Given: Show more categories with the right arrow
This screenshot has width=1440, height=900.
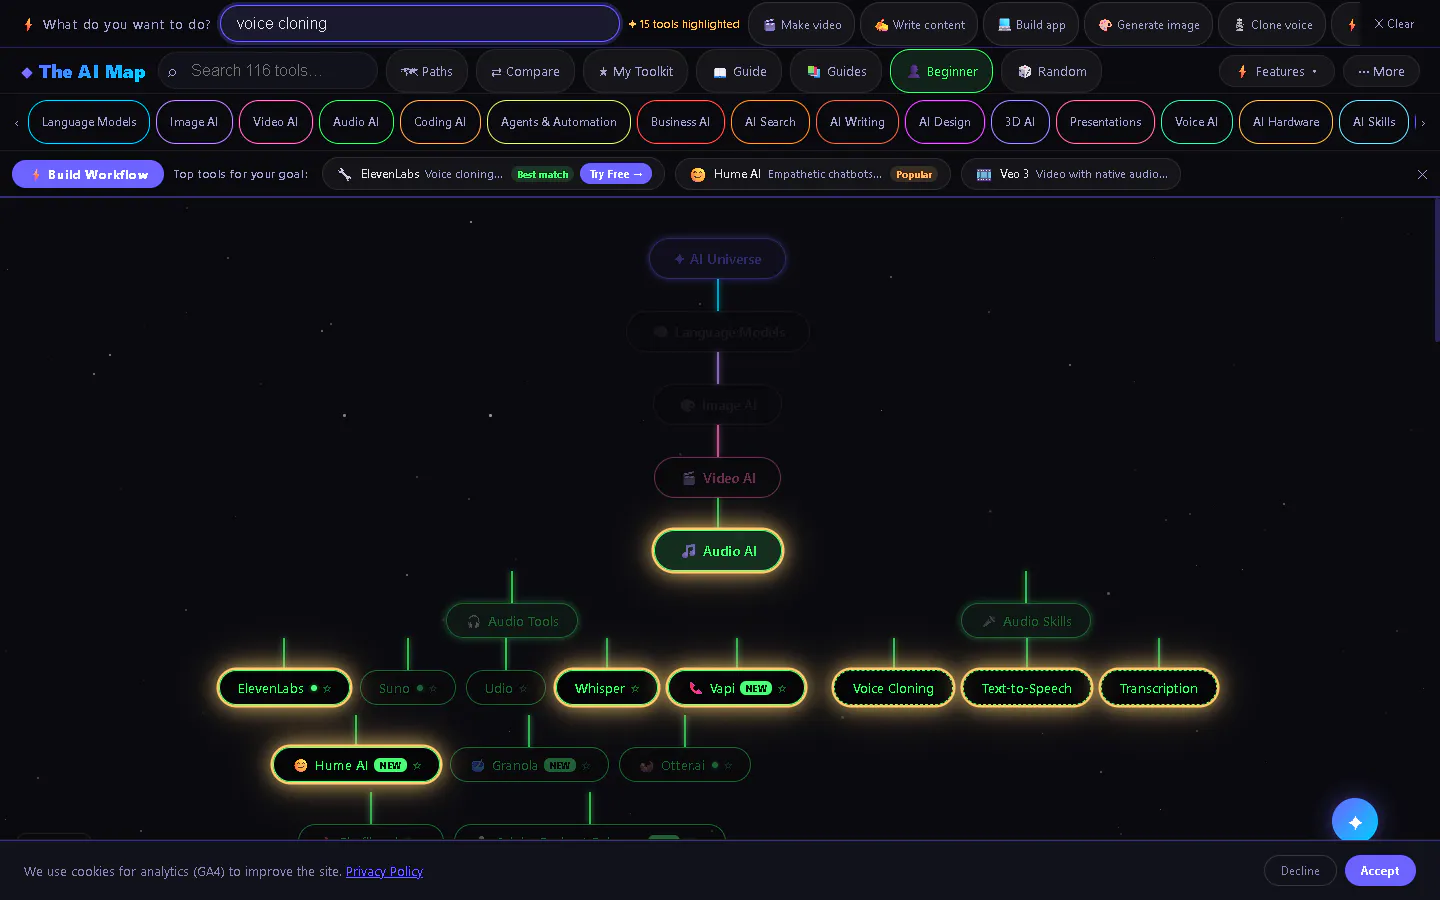Looking at the screenshot, I should point(1422,122).
